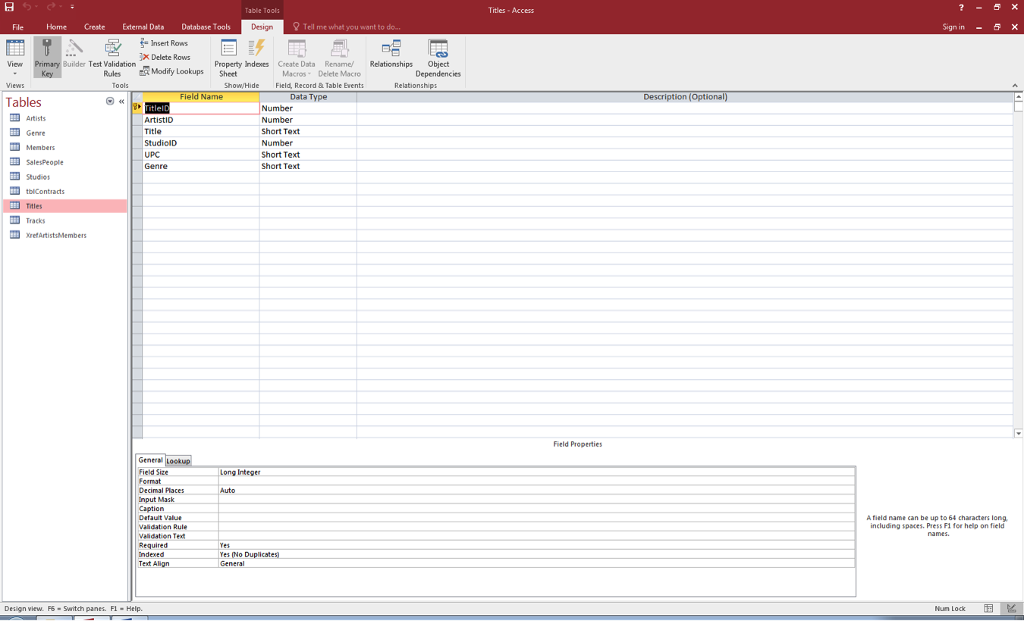
Task: Click Sign in at the top right
Action: click(x=953, y=27)
